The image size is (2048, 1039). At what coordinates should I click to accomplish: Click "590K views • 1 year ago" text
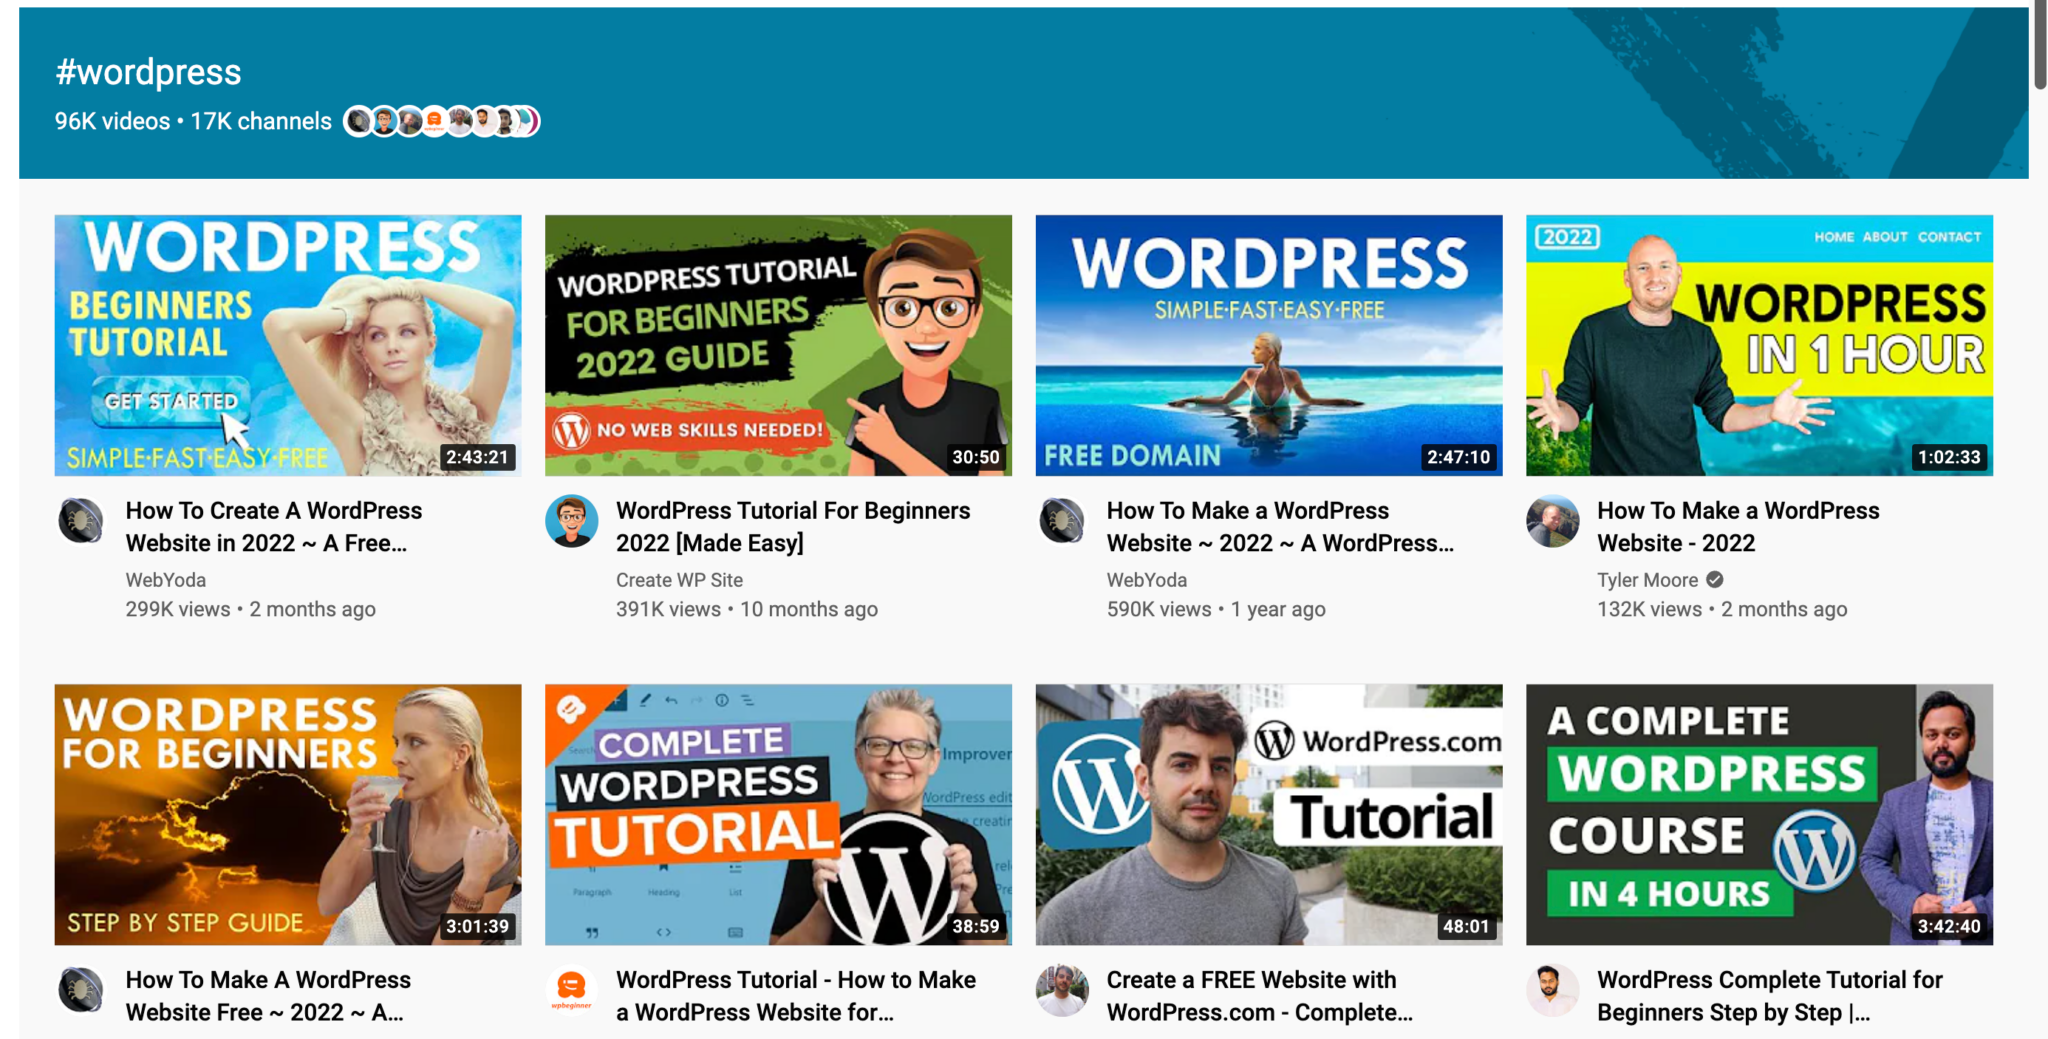tap(1216, 609)
